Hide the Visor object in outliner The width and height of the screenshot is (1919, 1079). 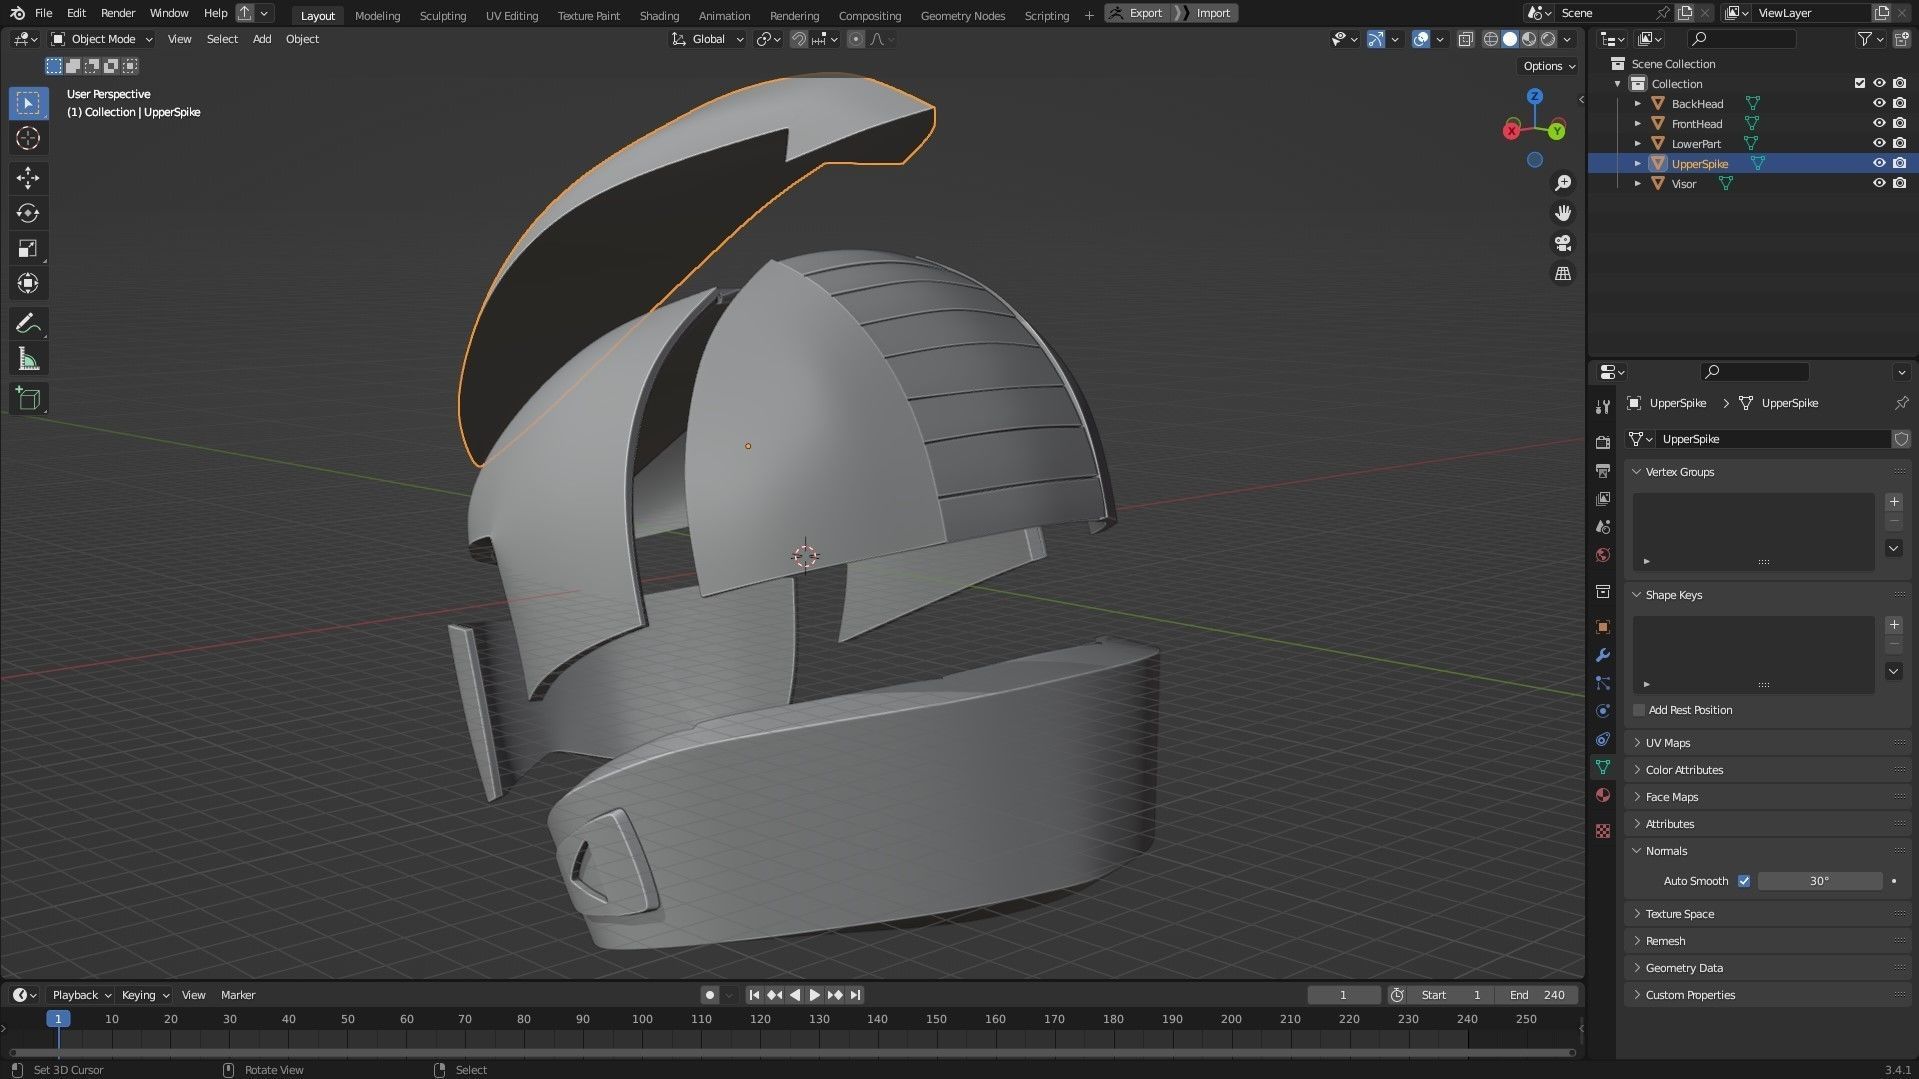1879,184
